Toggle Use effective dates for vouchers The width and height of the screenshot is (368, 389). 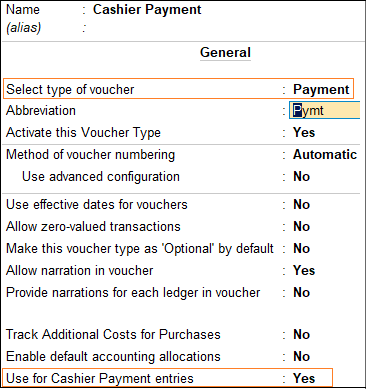click(x=301, y=204)
